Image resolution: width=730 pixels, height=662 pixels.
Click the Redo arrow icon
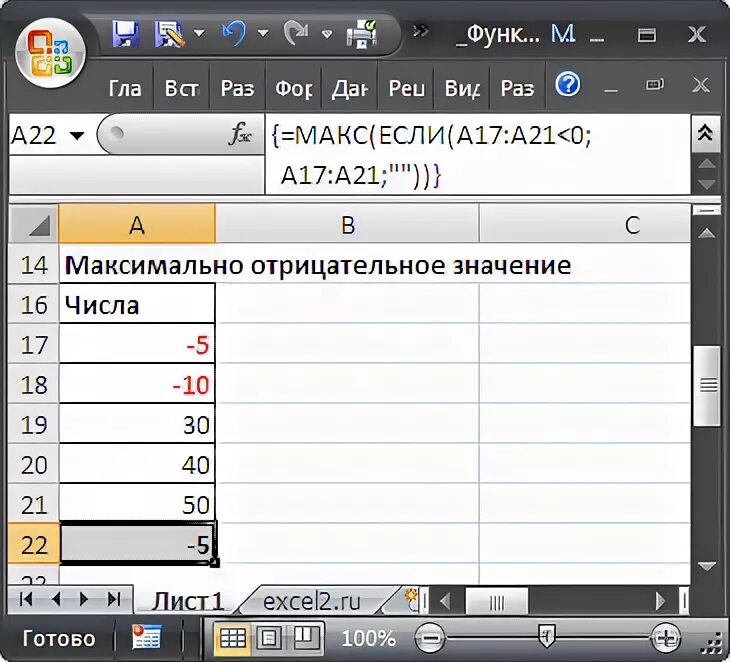tap(297, 34)
